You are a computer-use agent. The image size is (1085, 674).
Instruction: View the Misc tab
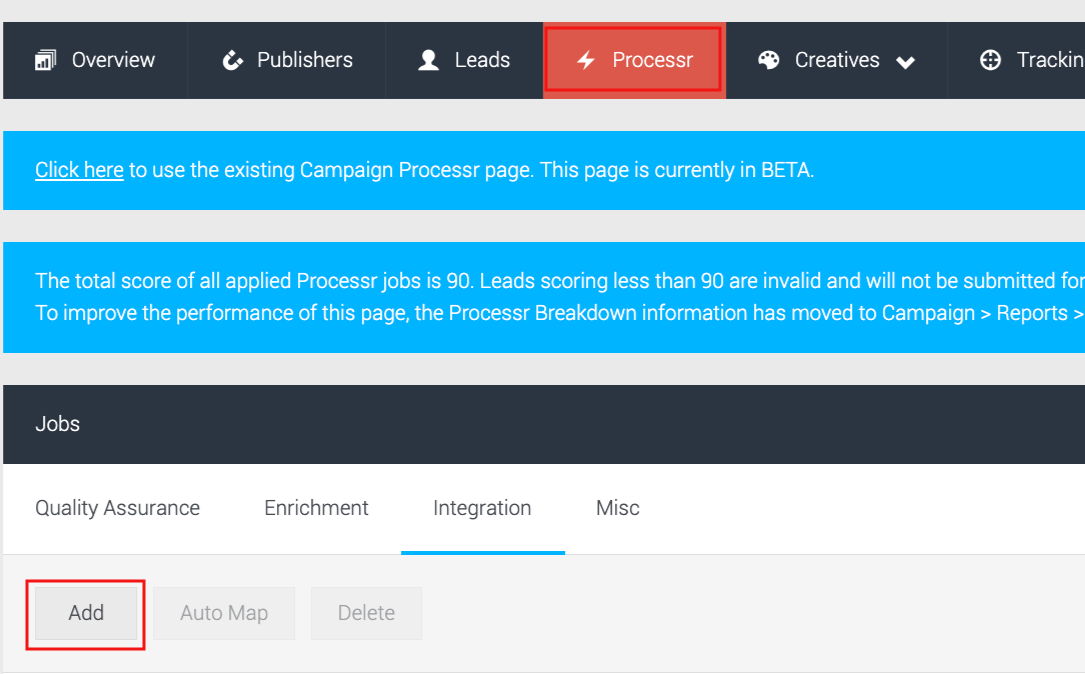pyautogui.click(x=617, y=507)
